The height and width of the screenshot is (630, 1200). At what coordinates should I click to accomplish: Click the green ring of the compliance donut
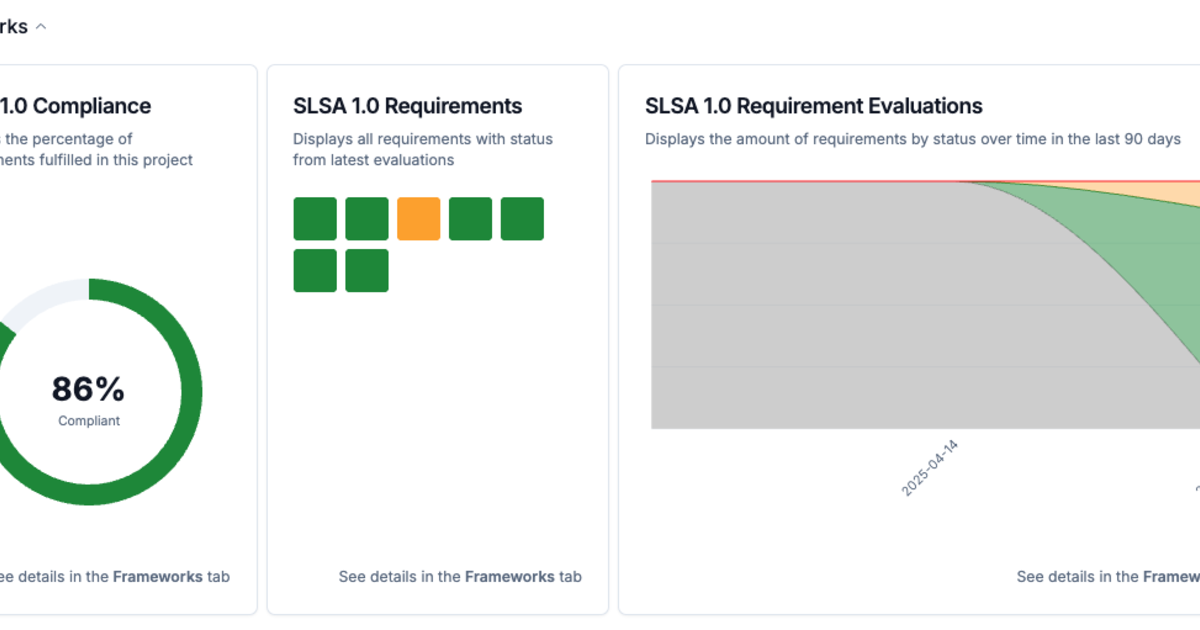pyautogui.click(x=192, y=392)
